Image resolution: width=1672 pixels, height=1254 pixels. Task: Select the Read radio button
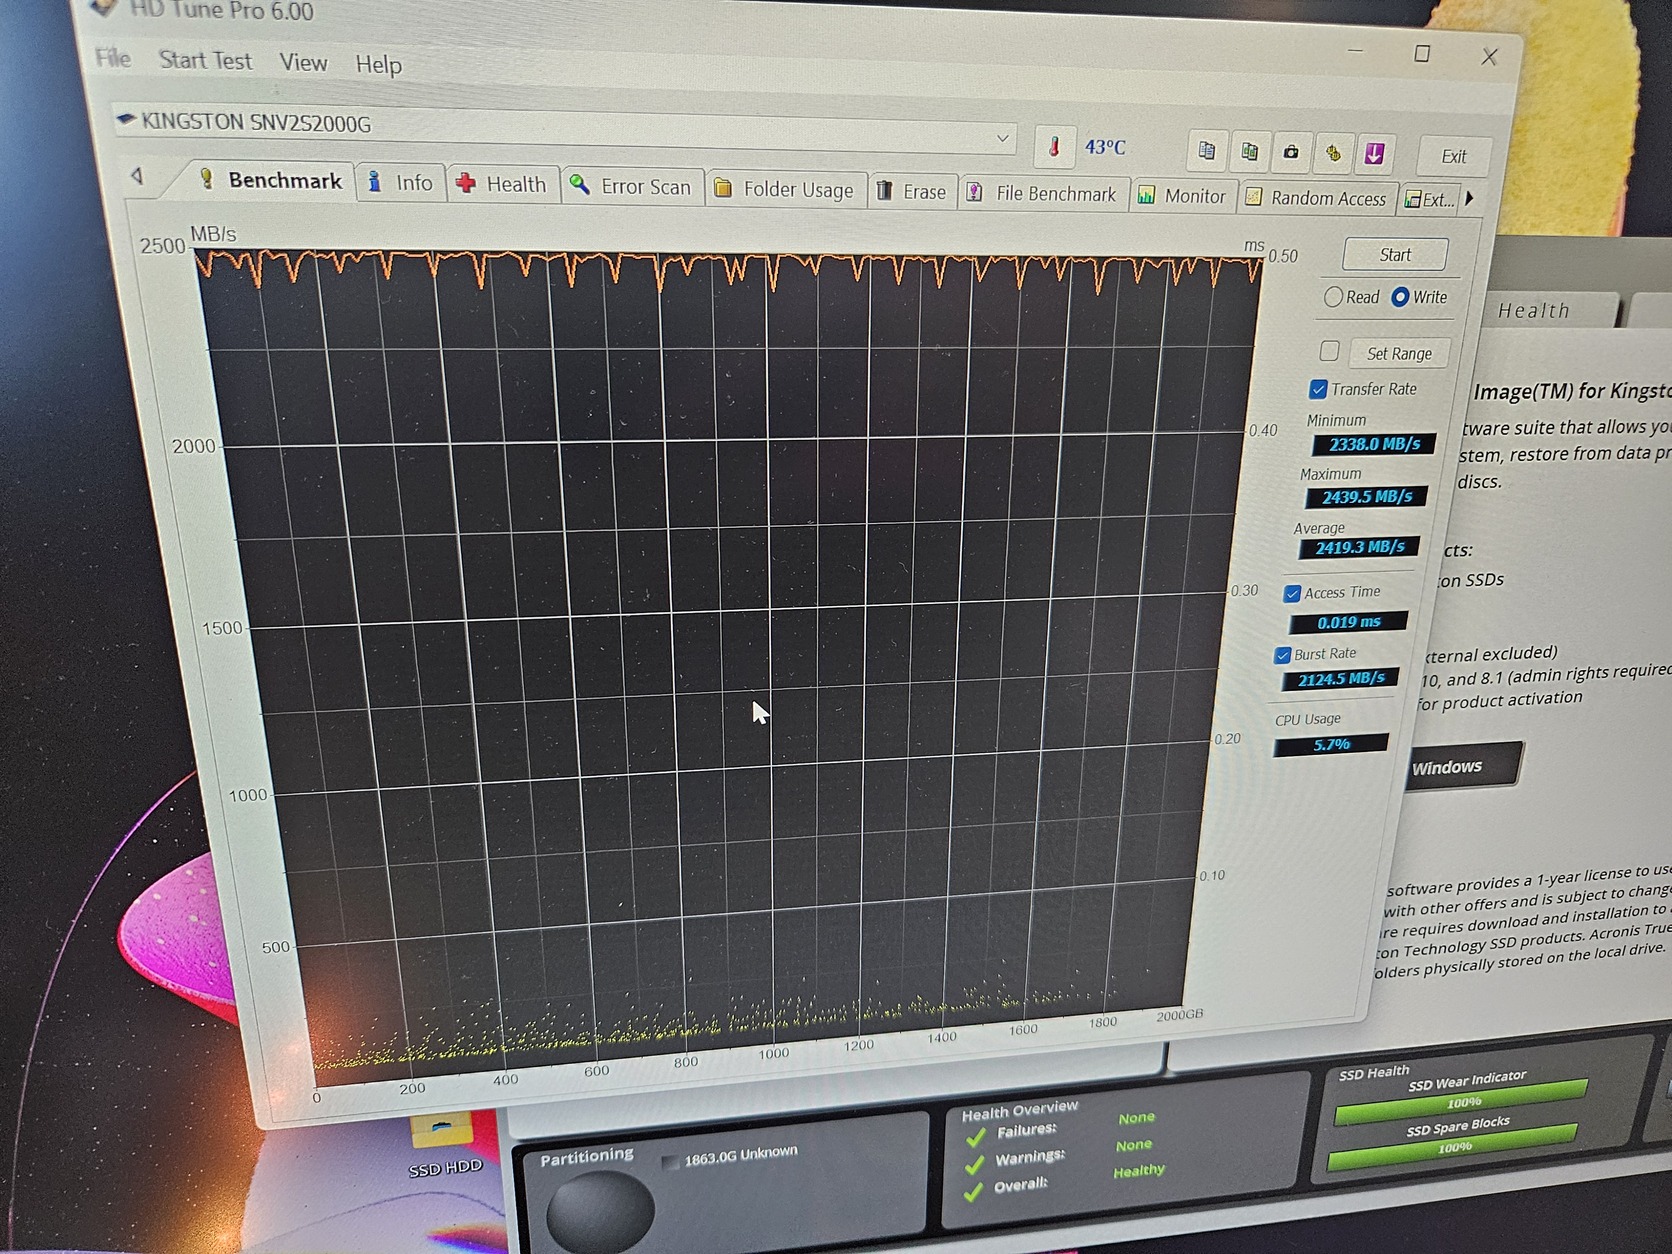1333,297
